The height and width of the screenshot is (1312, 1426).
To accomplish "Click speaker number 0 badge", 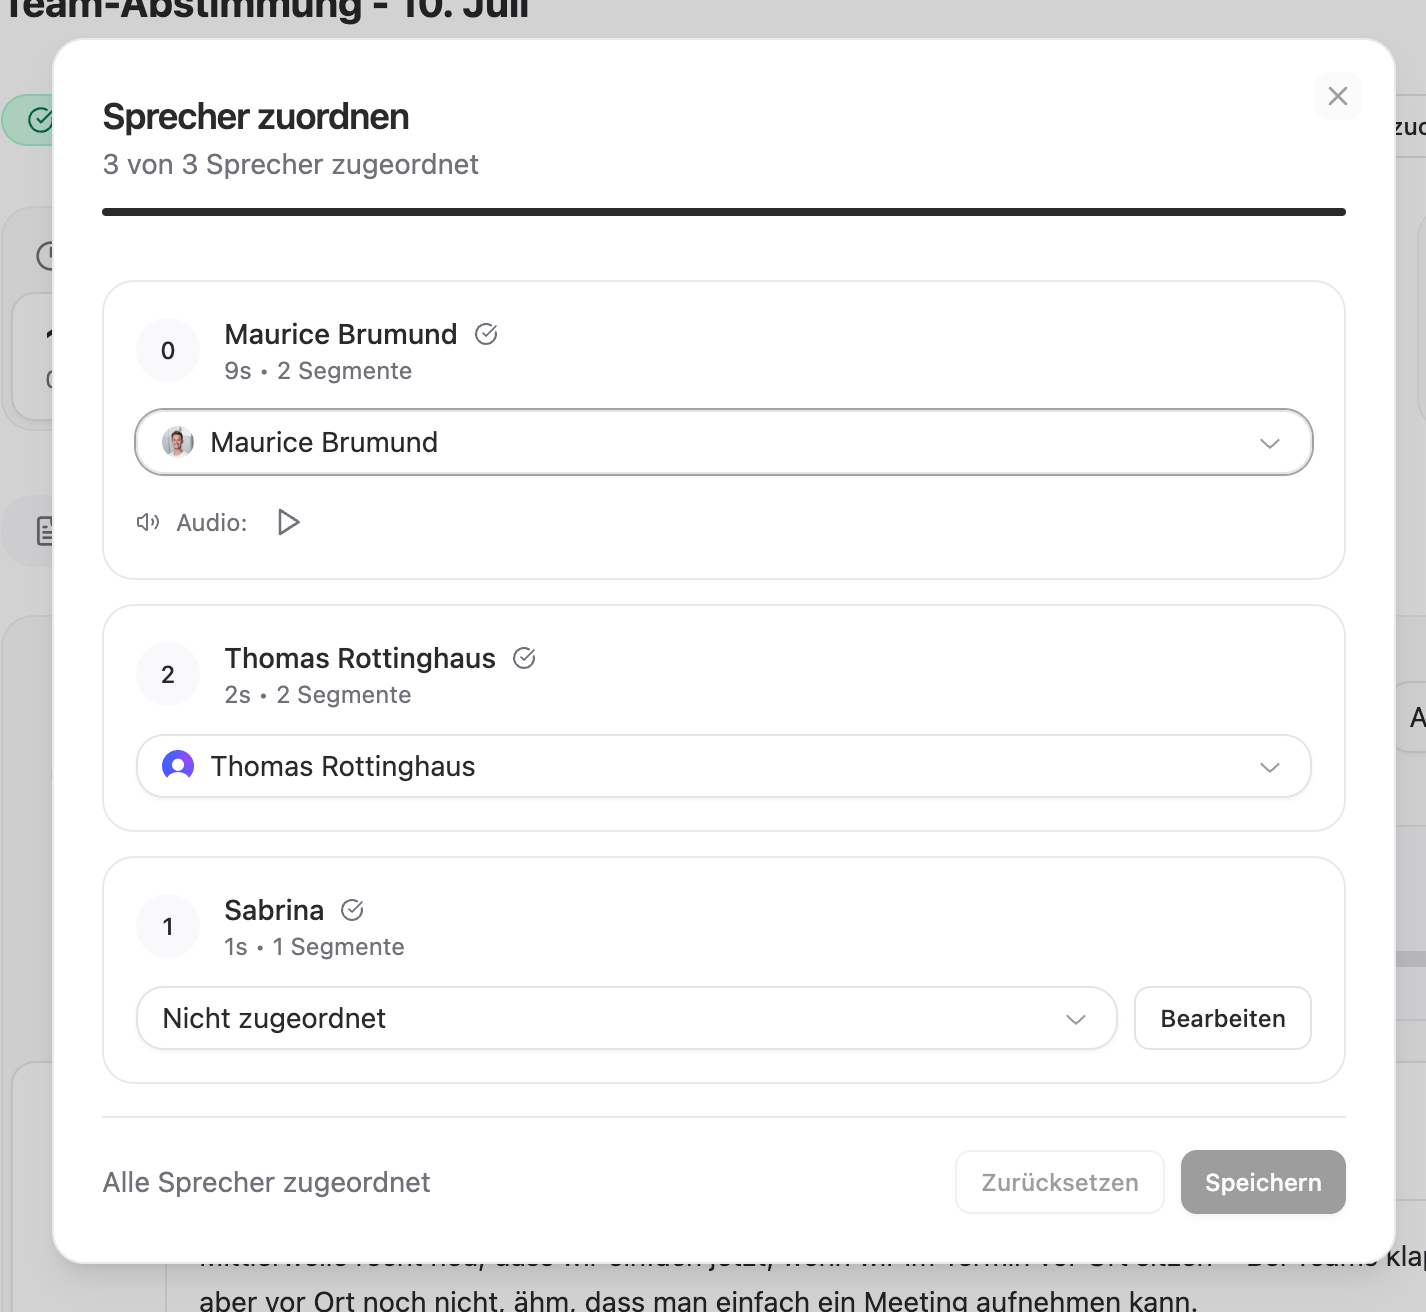I will 168,350.
